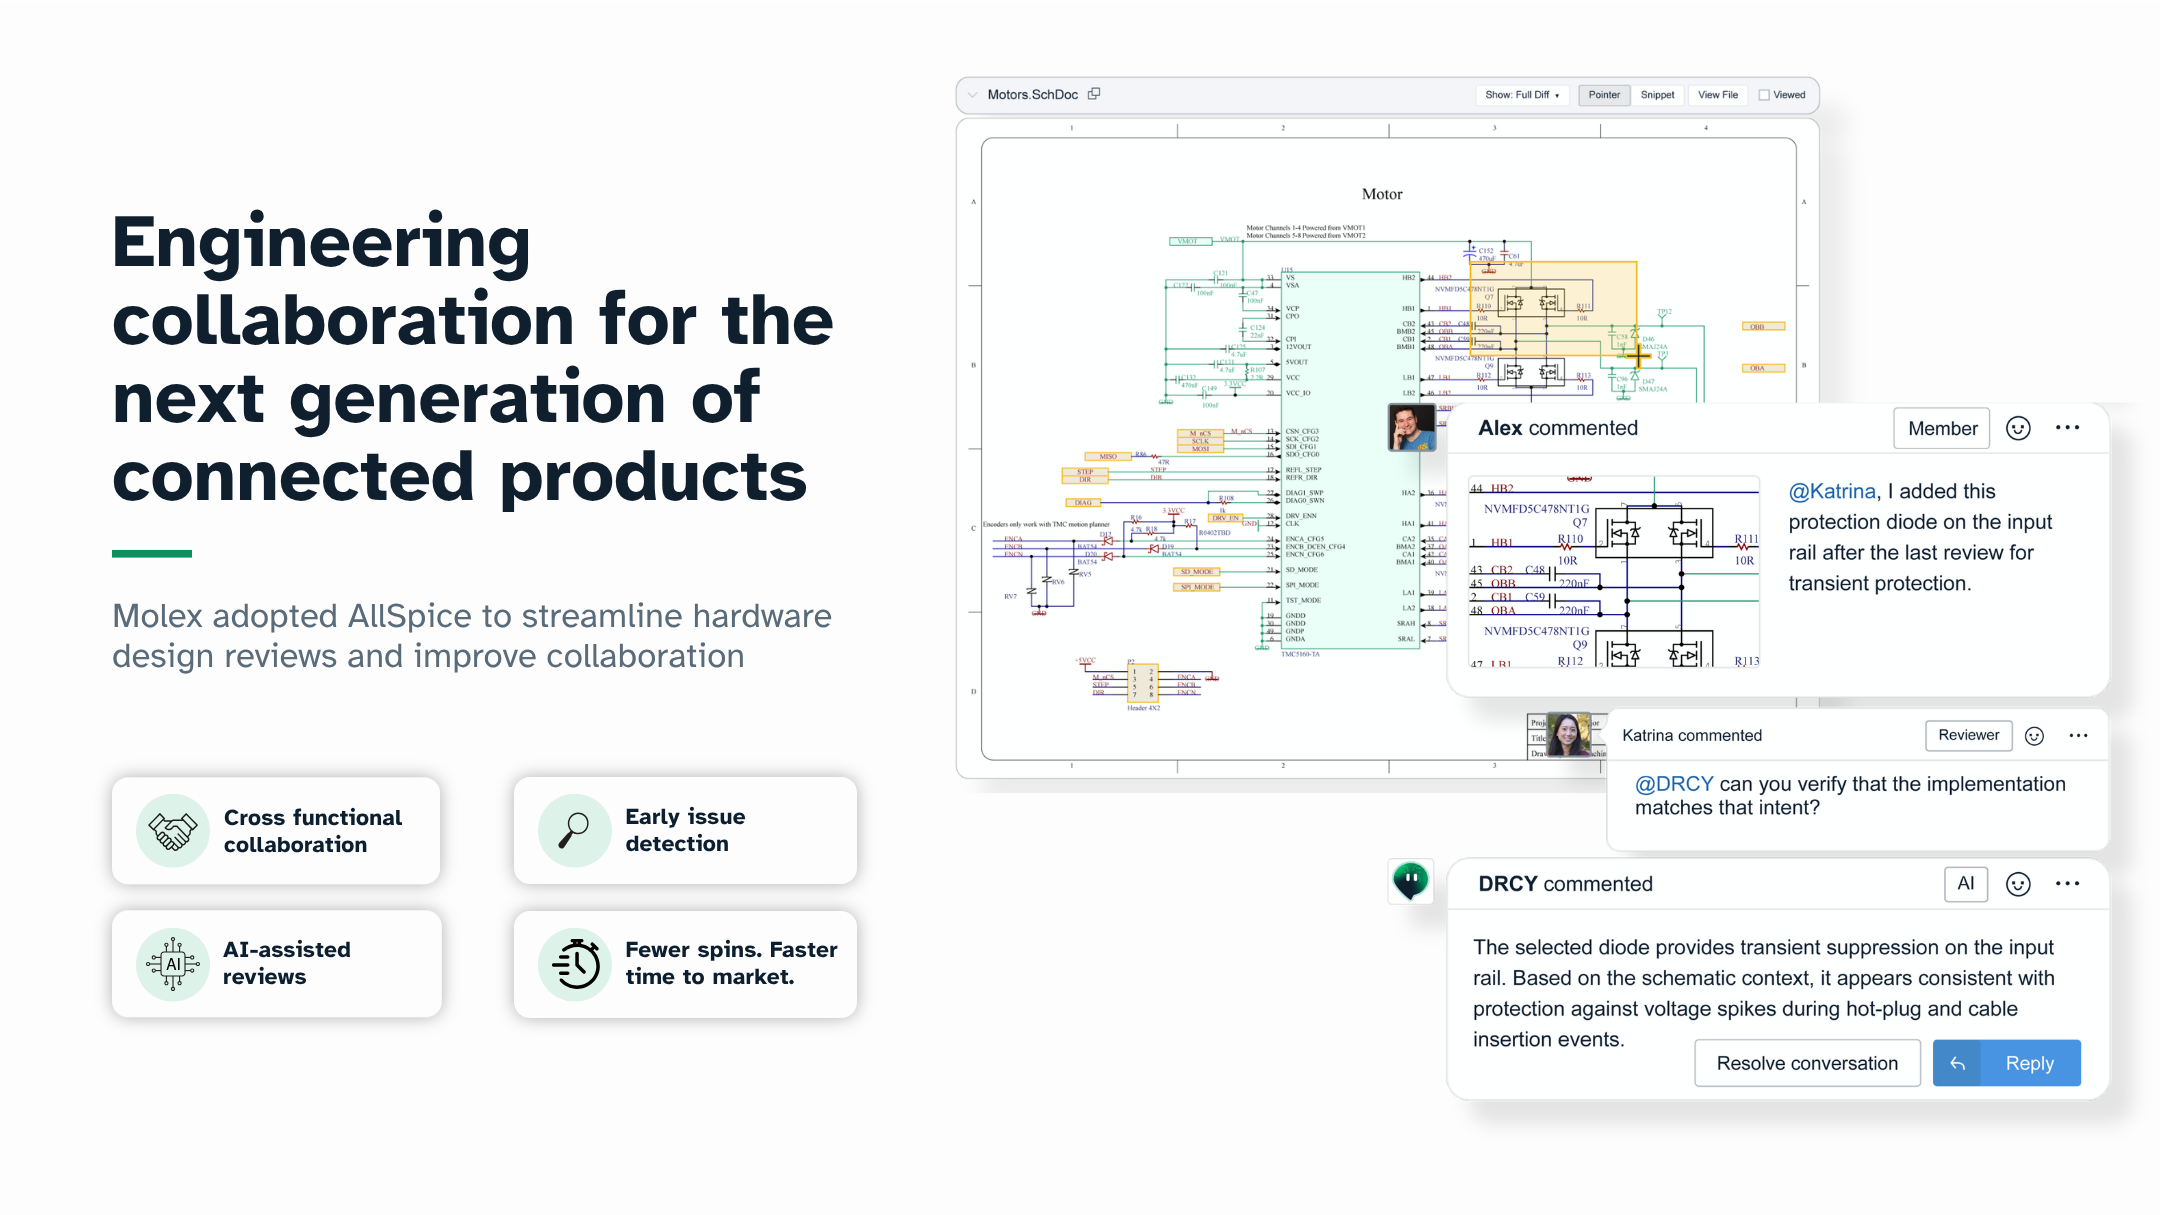2161x1215 pixels.
Task: Click the 'Motor' schematic title
Action: [x=1381, y=194]
